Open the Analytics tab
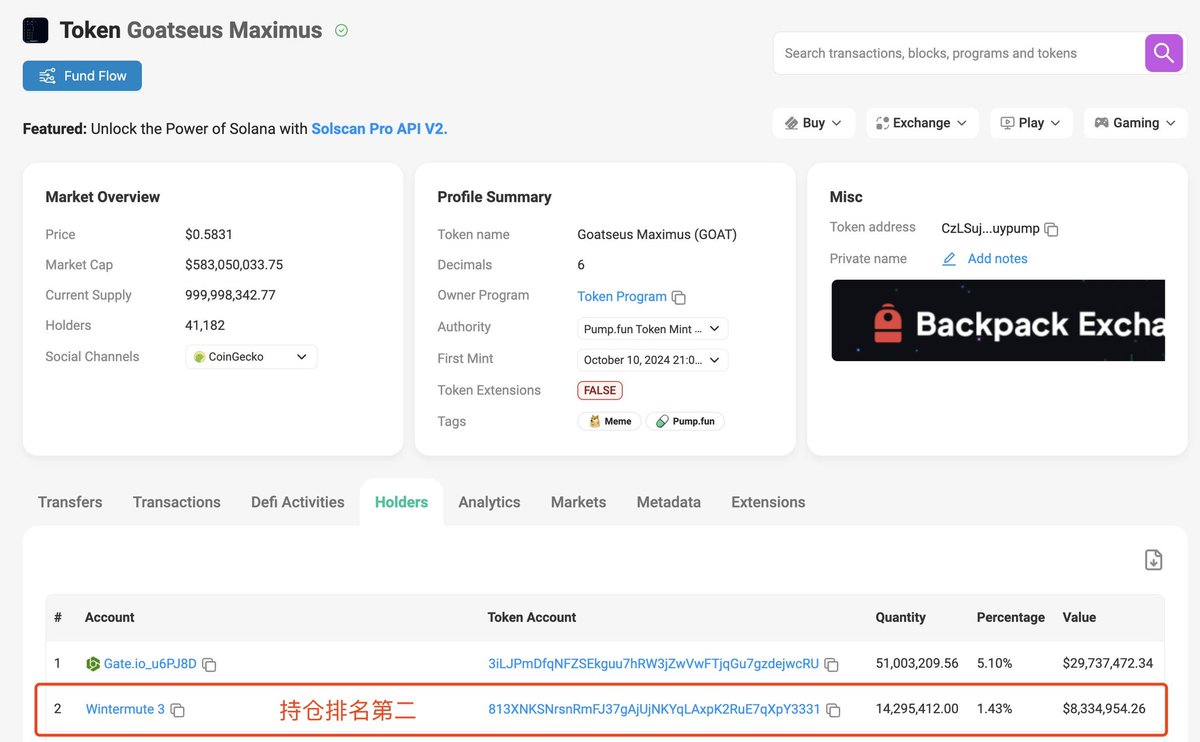Viewport: 1200px width, 742px height. click(489, 502)
